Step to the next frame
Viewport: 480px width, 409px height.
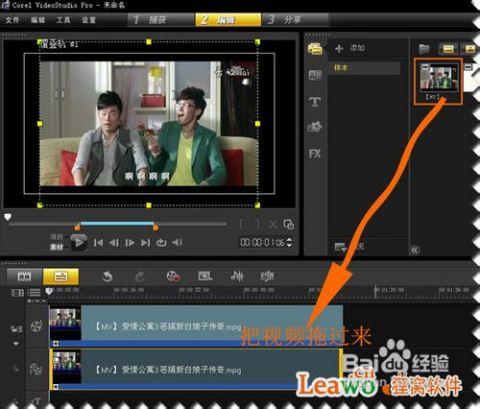(x=130, y=242)
